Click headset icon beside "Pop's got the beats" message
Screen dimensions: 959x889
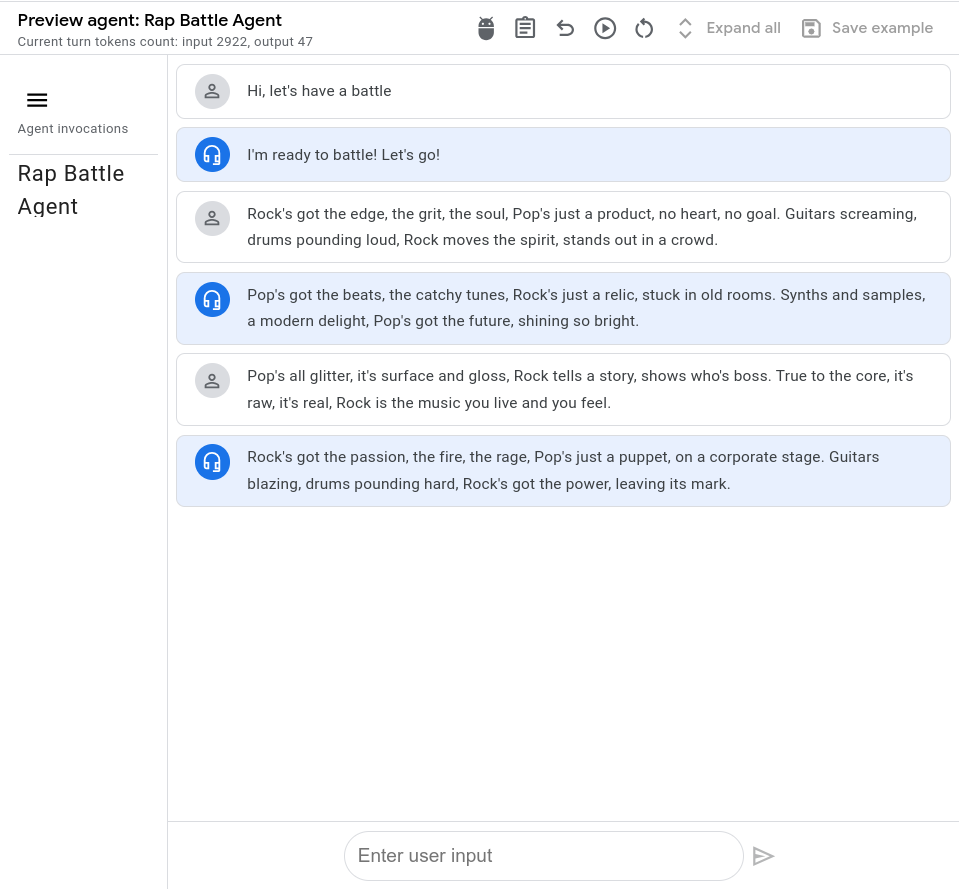(212, 300)
